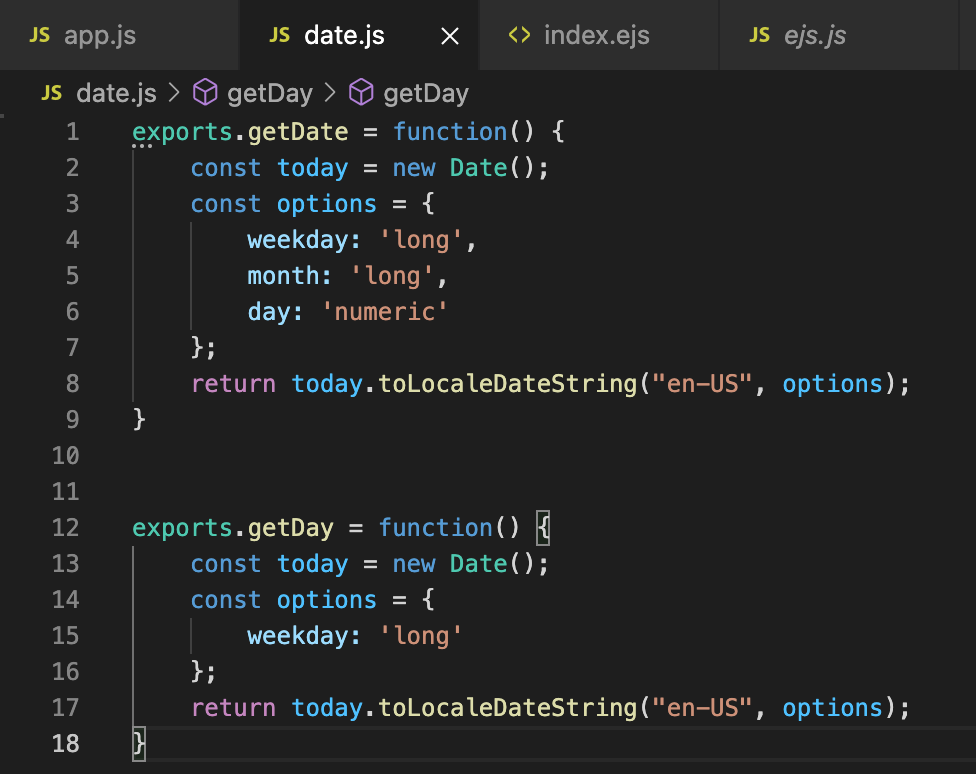Click 'function' keyword on line 1
Screen dimensions: 976x774
[450, 131]
